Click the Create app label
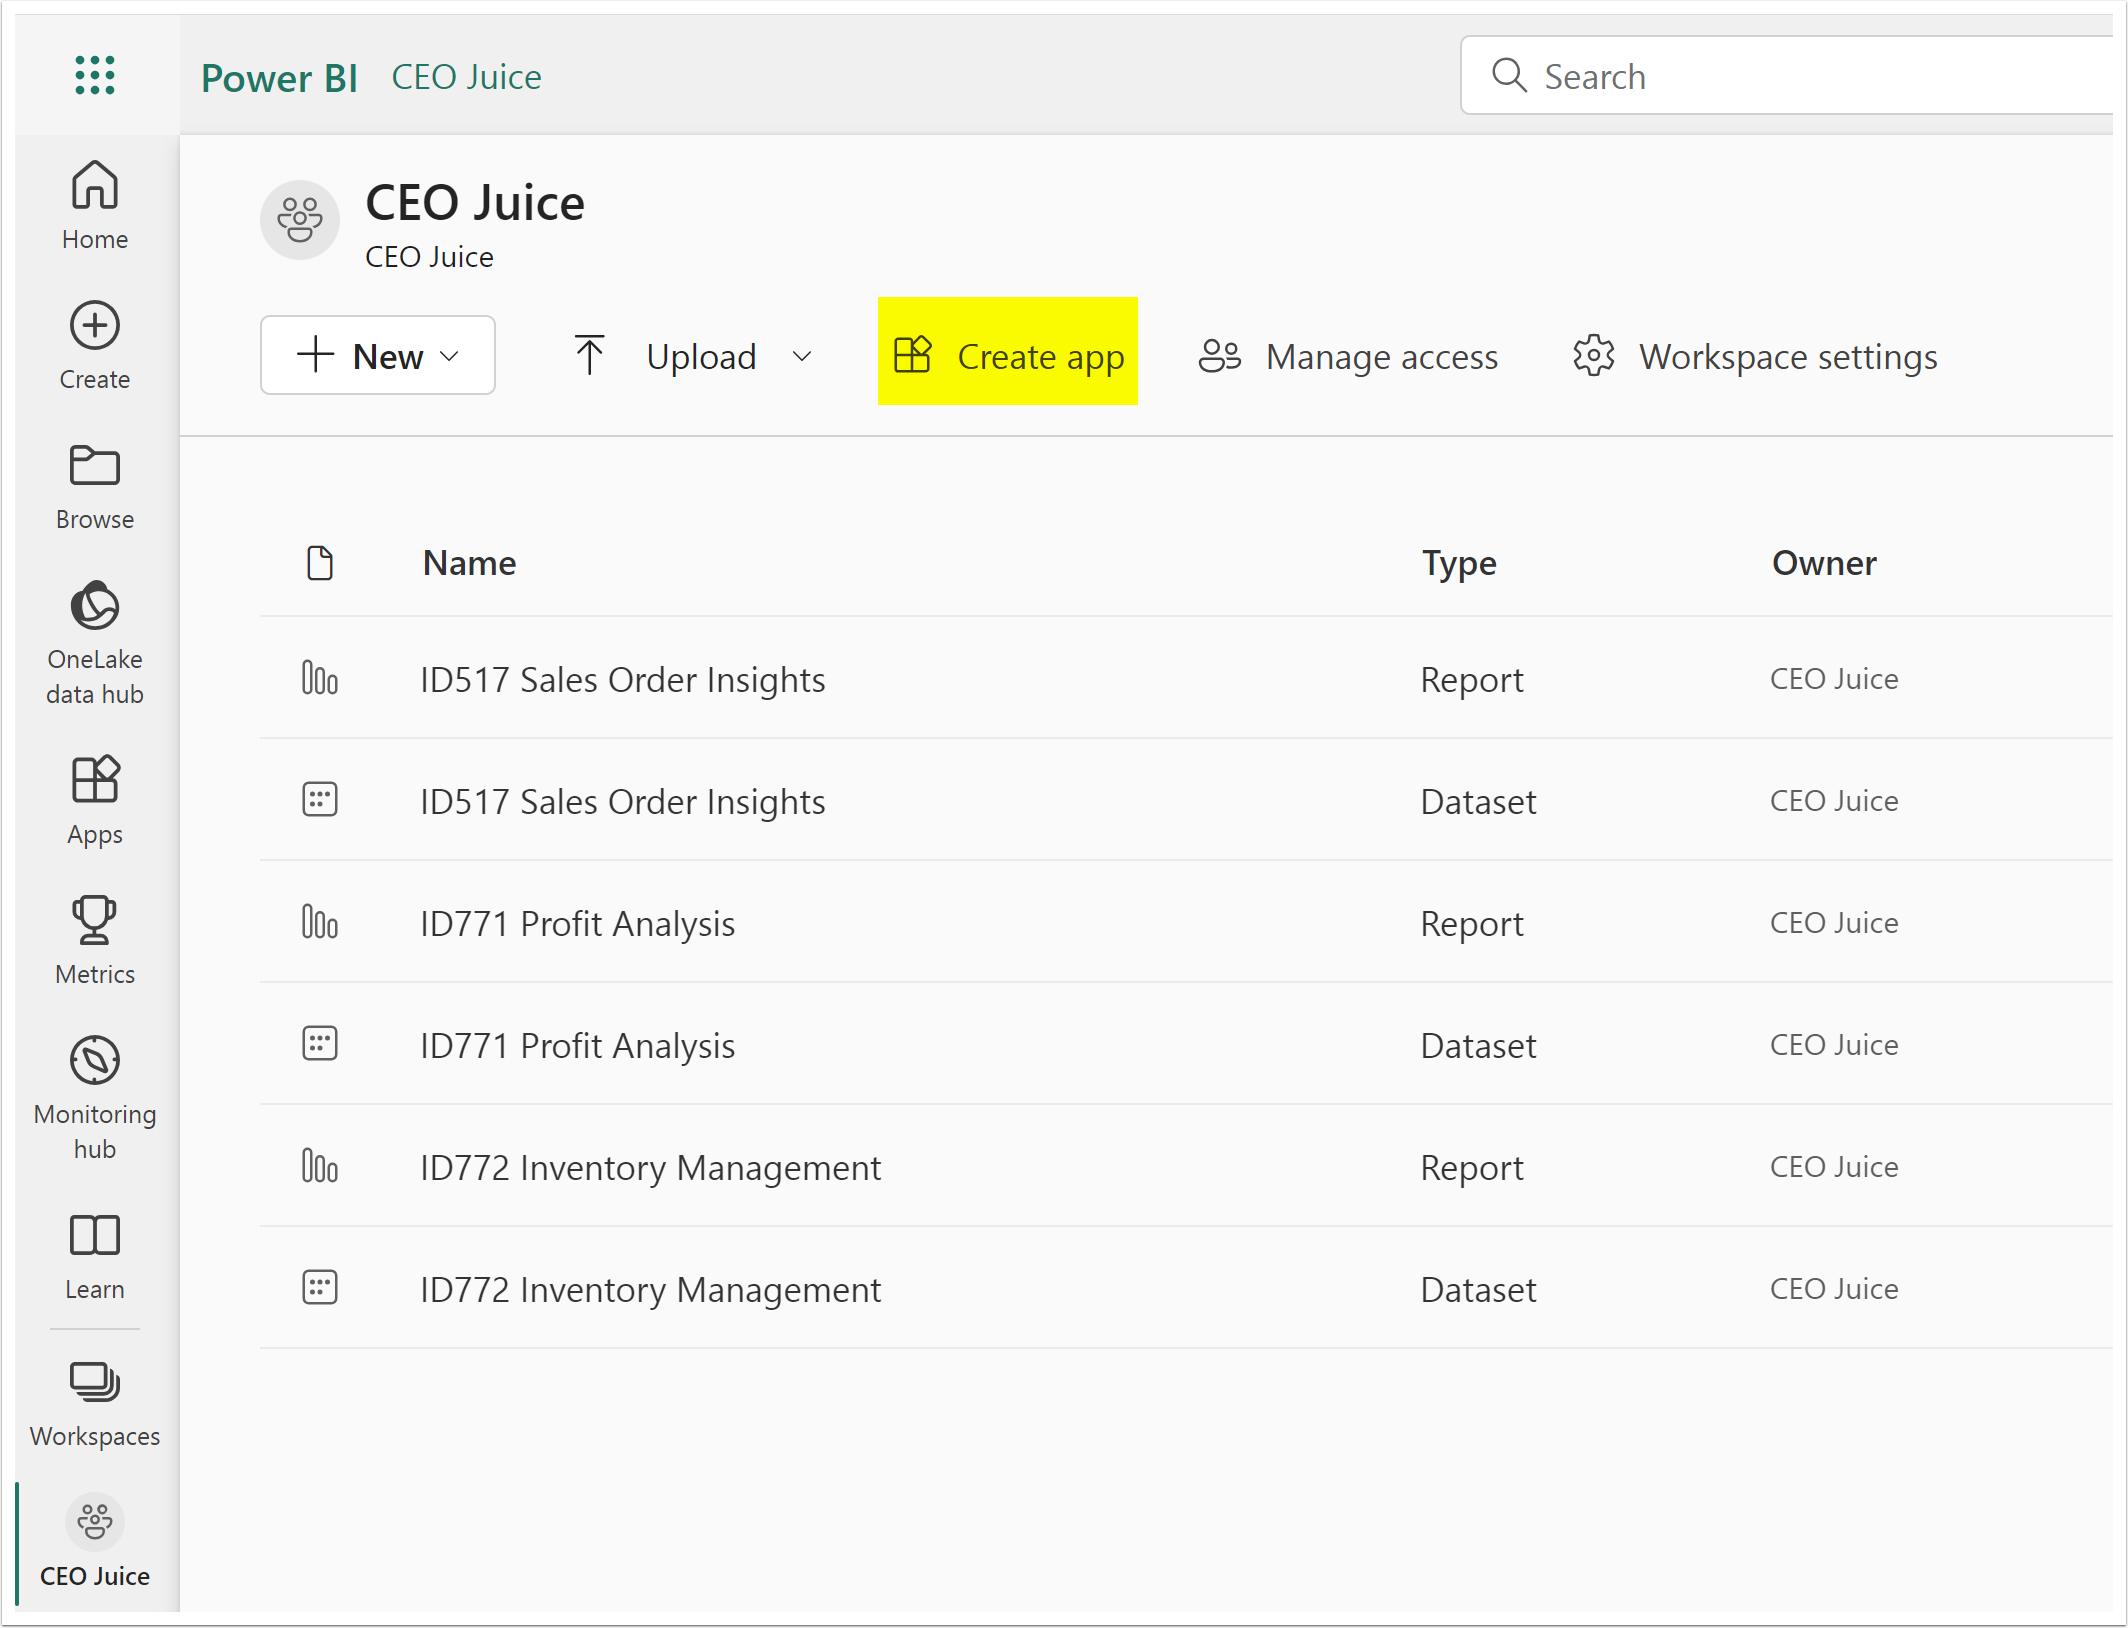Image resolution: width=2128 pixels, height=1628 pixels. coord(1041,357)
